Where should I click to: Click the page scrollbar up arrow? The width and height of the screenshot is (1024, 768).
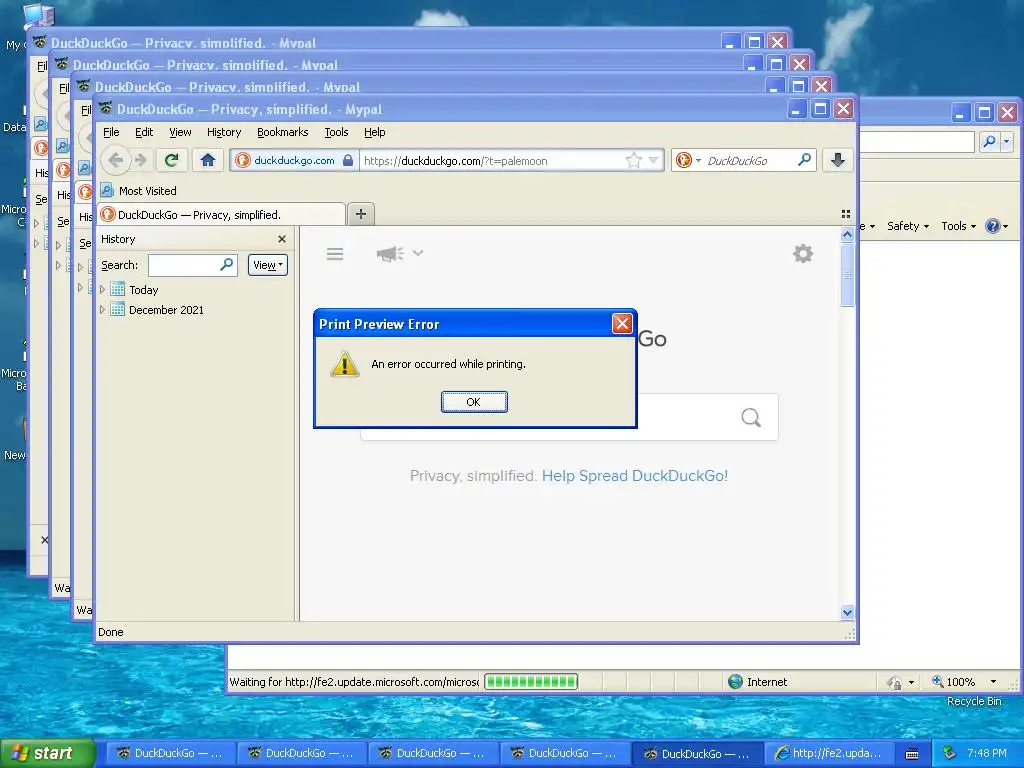coord(847,234)
